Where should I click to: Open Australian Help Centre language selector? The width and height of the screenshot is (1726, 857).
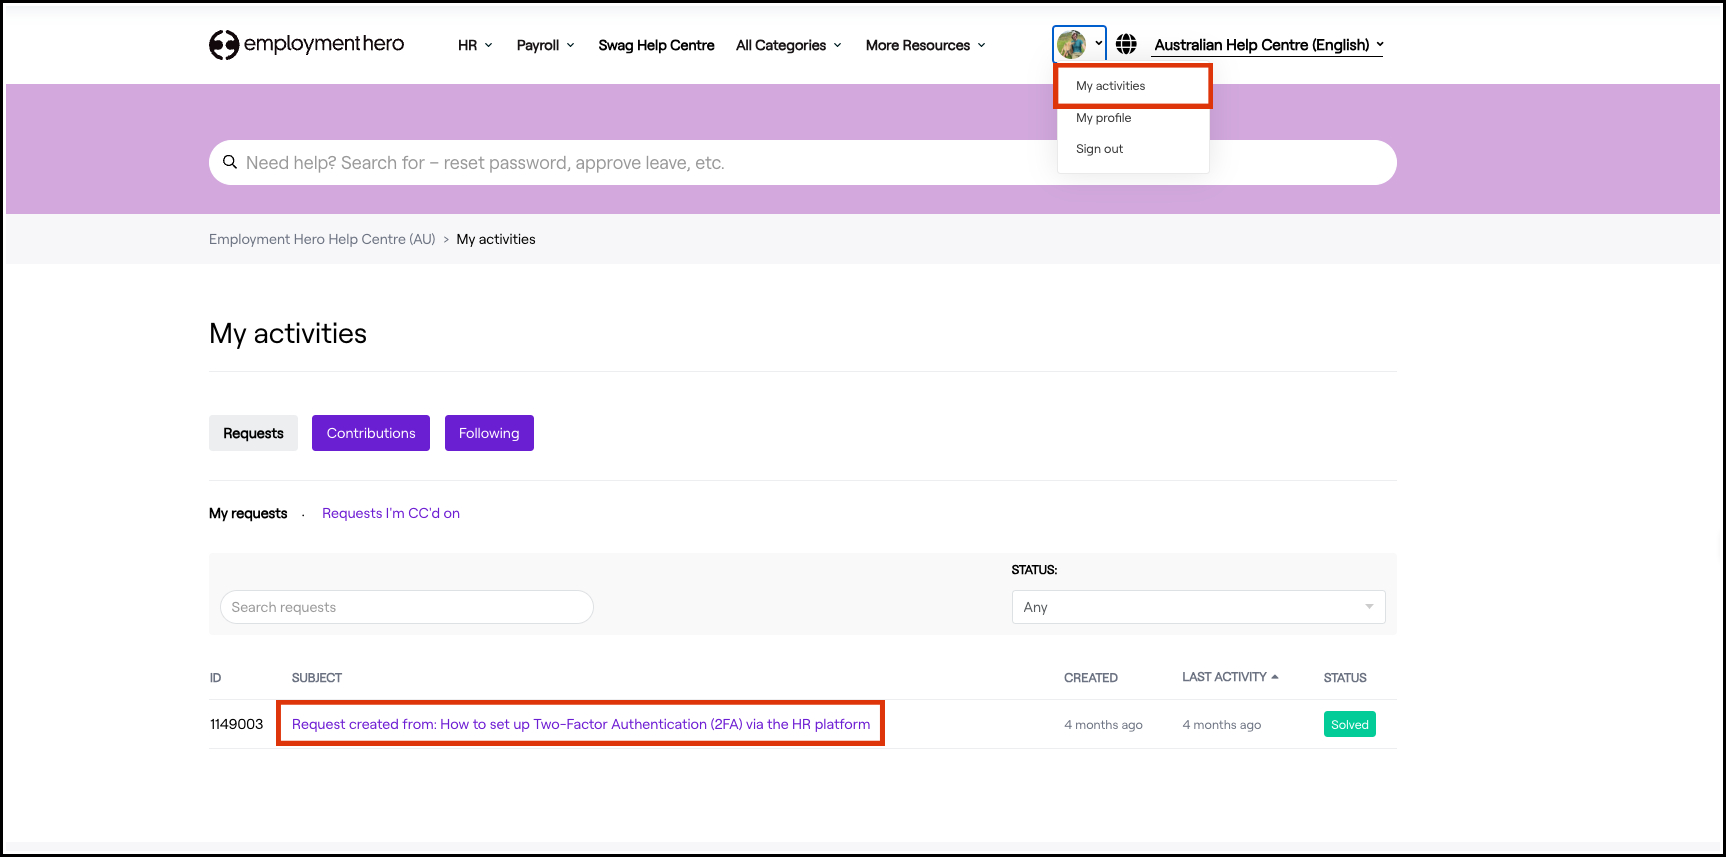pyautogui.click(x=1268, y=45)
